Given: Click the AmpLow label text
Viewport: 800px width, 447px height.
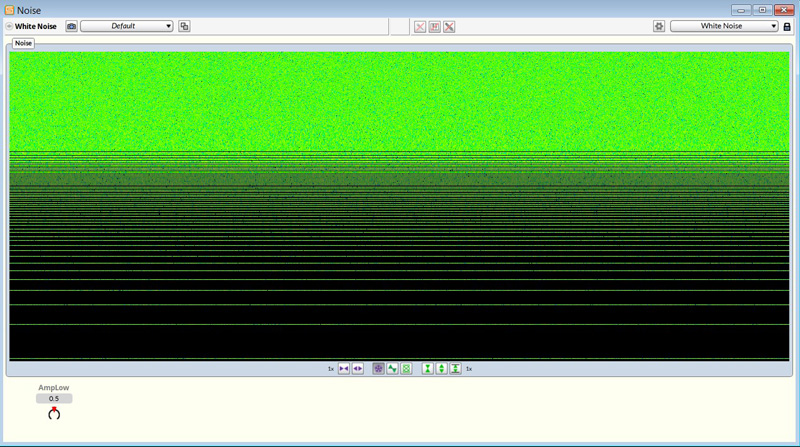Looking at the screenshot, I should coord(54,388).
